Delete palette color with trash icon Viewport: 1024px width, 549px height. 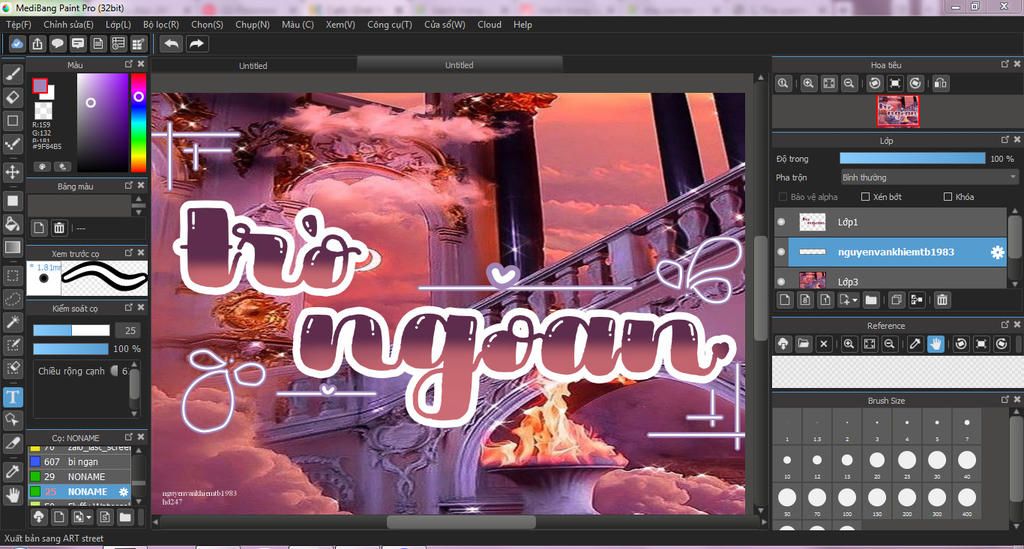[x=59, y=228]
